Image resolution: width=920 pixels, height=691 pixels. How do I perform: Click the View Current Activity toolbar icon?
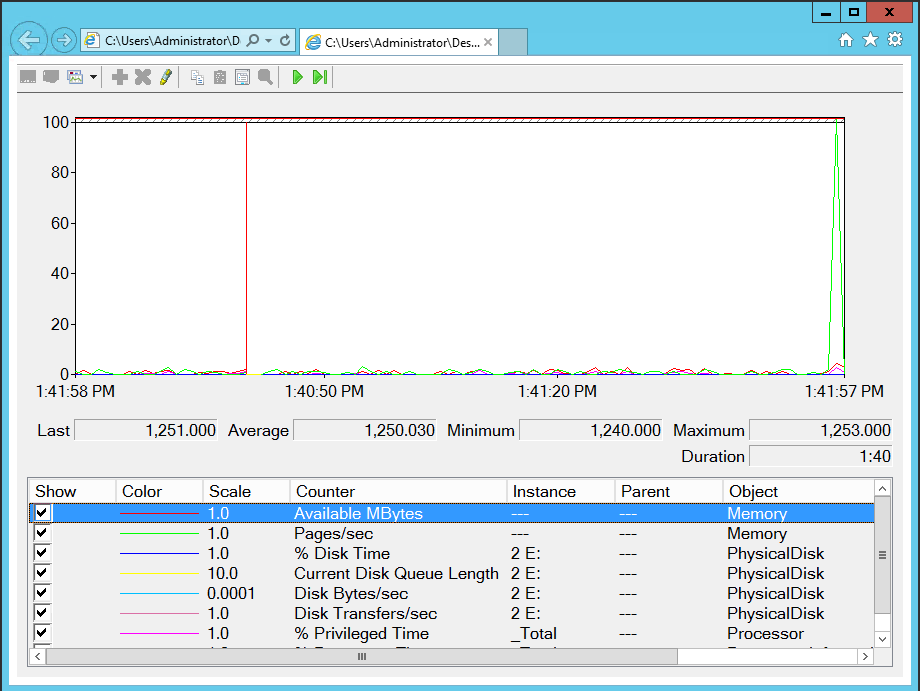[28, 77]
